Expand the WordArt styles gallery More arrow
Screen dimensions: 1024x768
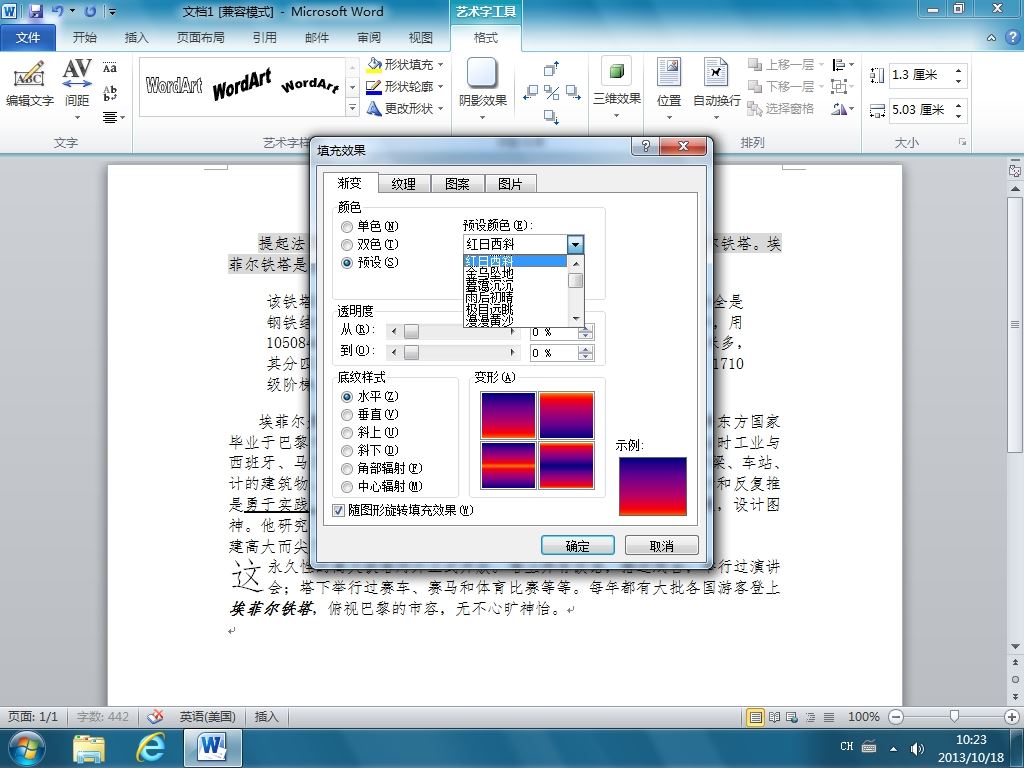tap(352, 108)
